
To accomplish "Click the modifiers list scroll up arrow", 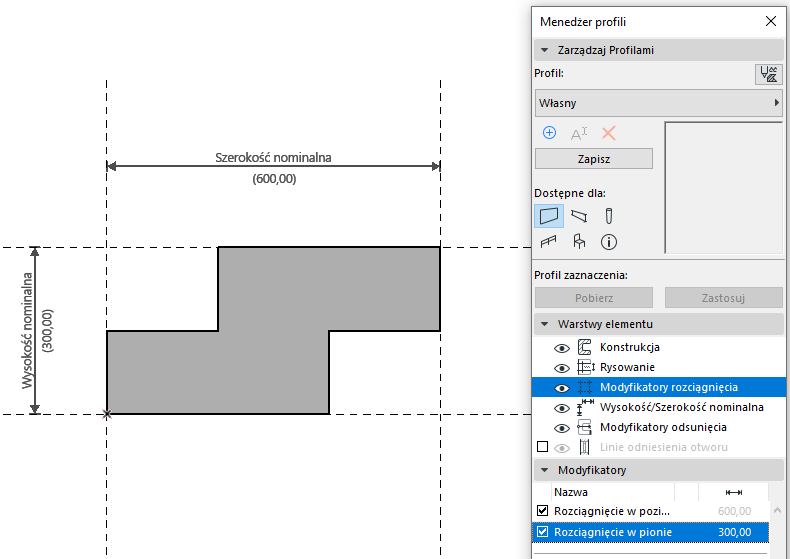I will (x=777, y=511).
